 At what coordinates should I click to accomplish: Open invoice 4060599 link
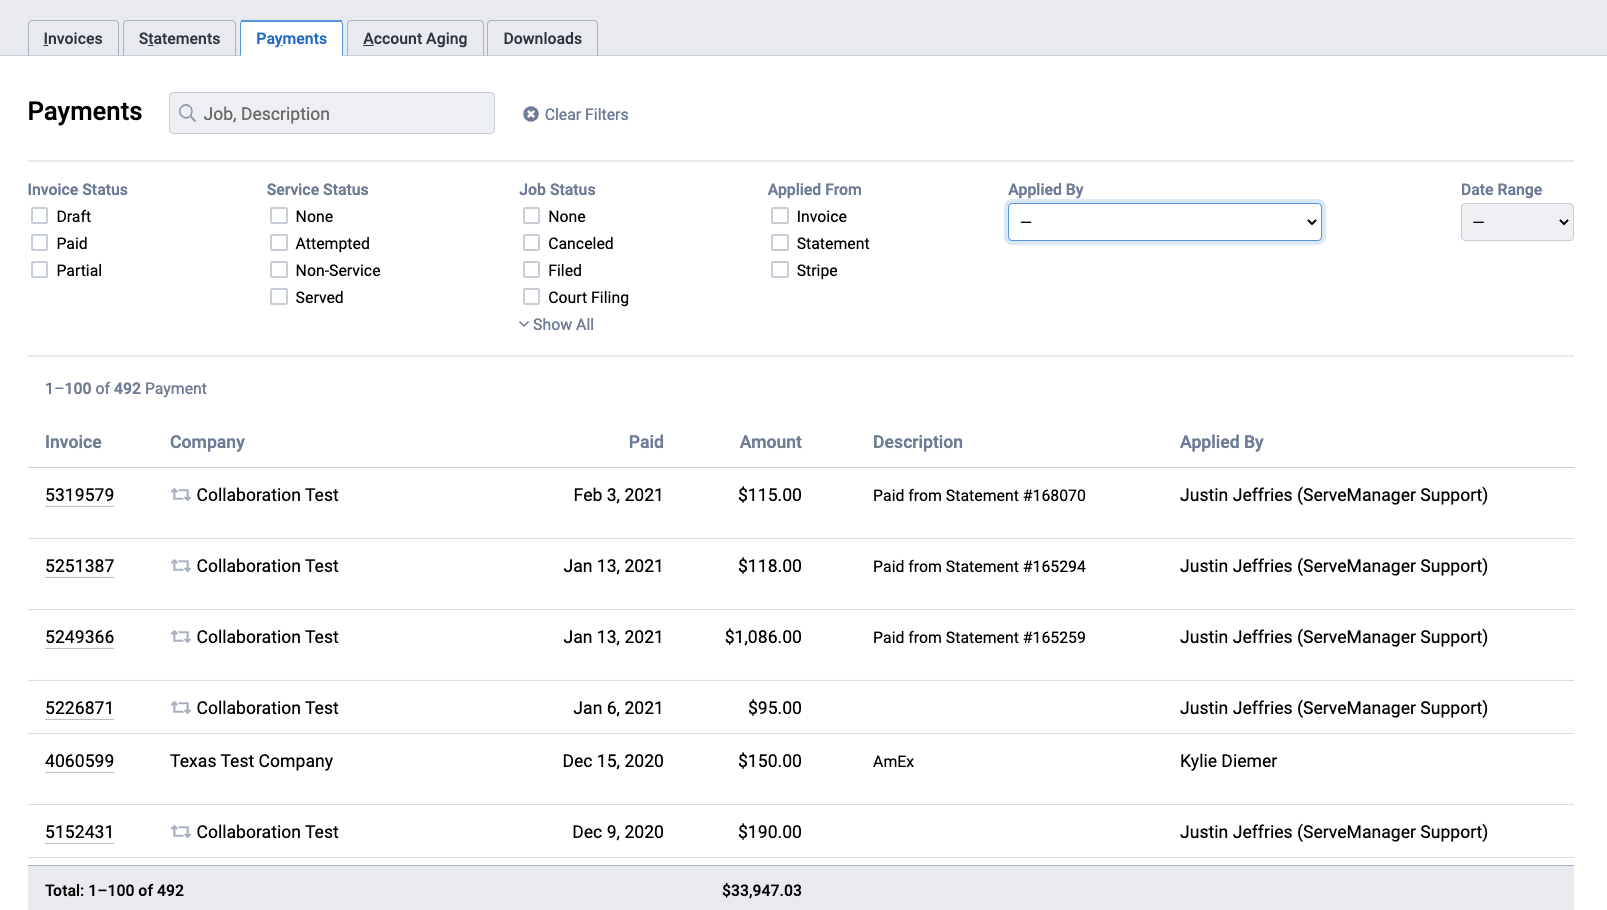80,761
